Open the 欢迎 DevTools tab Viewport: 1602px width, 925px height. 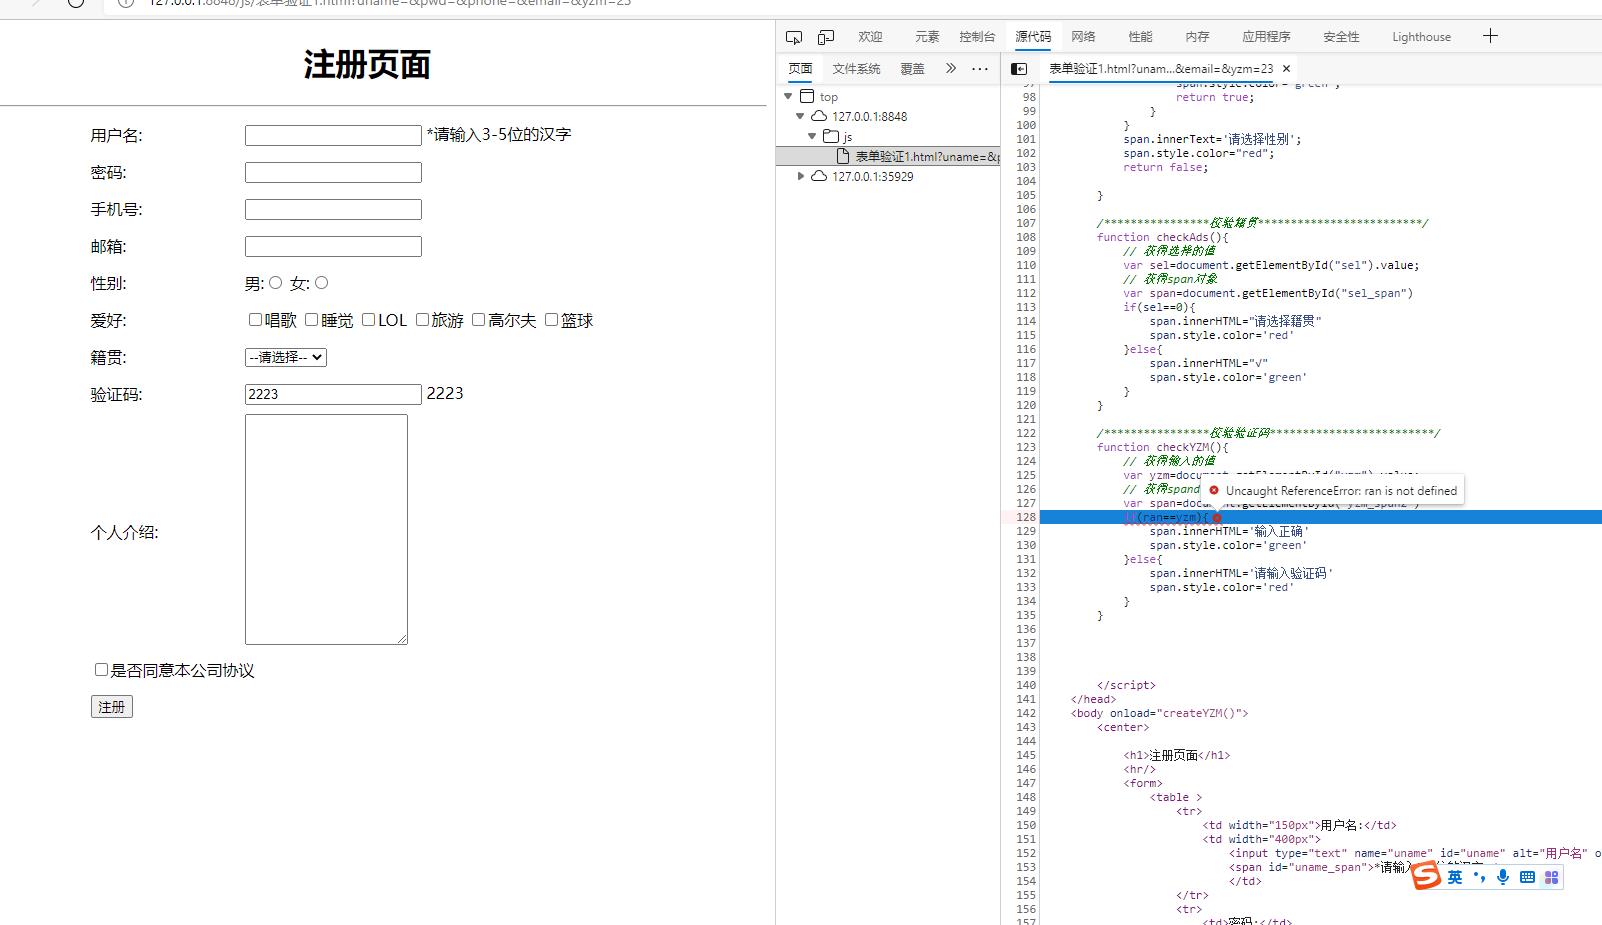870,37
